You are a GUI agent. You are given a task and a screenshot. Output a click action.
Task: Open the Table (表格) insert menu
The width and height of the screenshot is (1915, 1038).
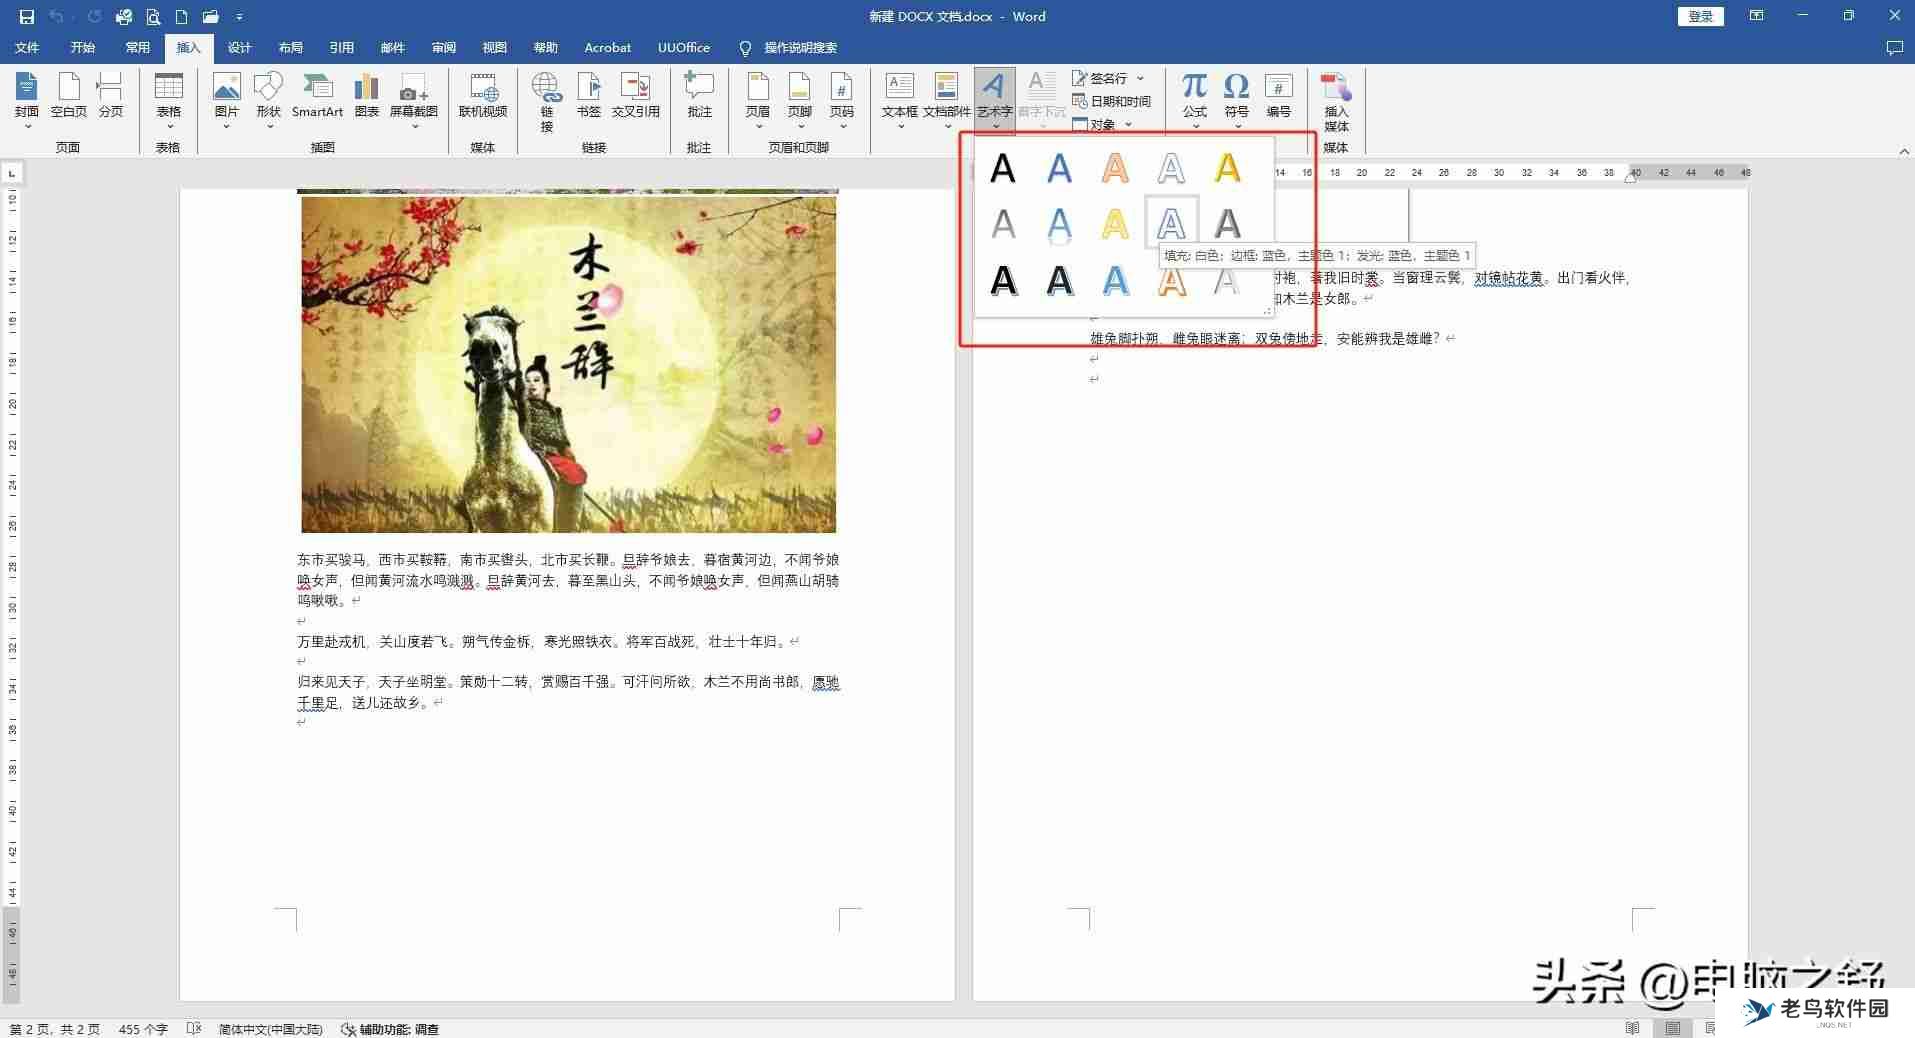pyautogui.click(x=169, y=101)
